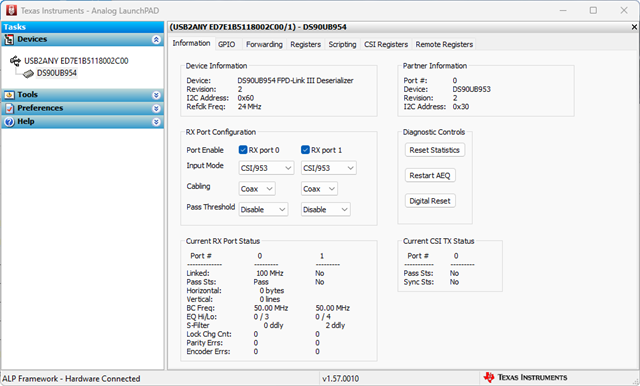The image size is (640, 386).
Task: Click the chip icon beside DS90UB954
Action: pyautogui.click(x=28, y=73)
